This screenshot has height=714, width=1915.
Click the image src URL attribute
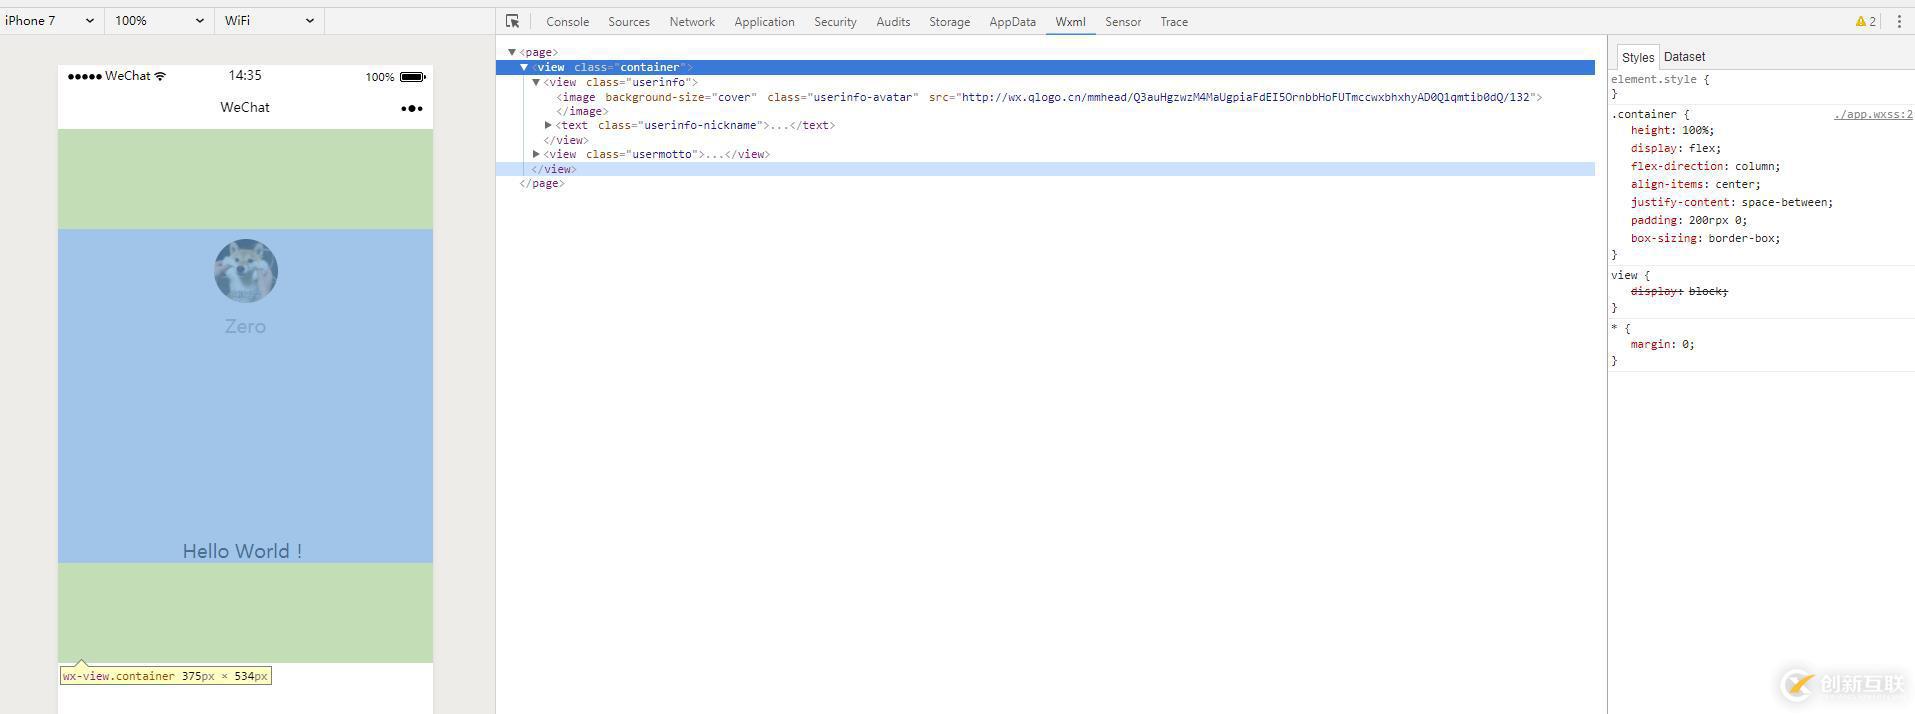coord(1232,97)
